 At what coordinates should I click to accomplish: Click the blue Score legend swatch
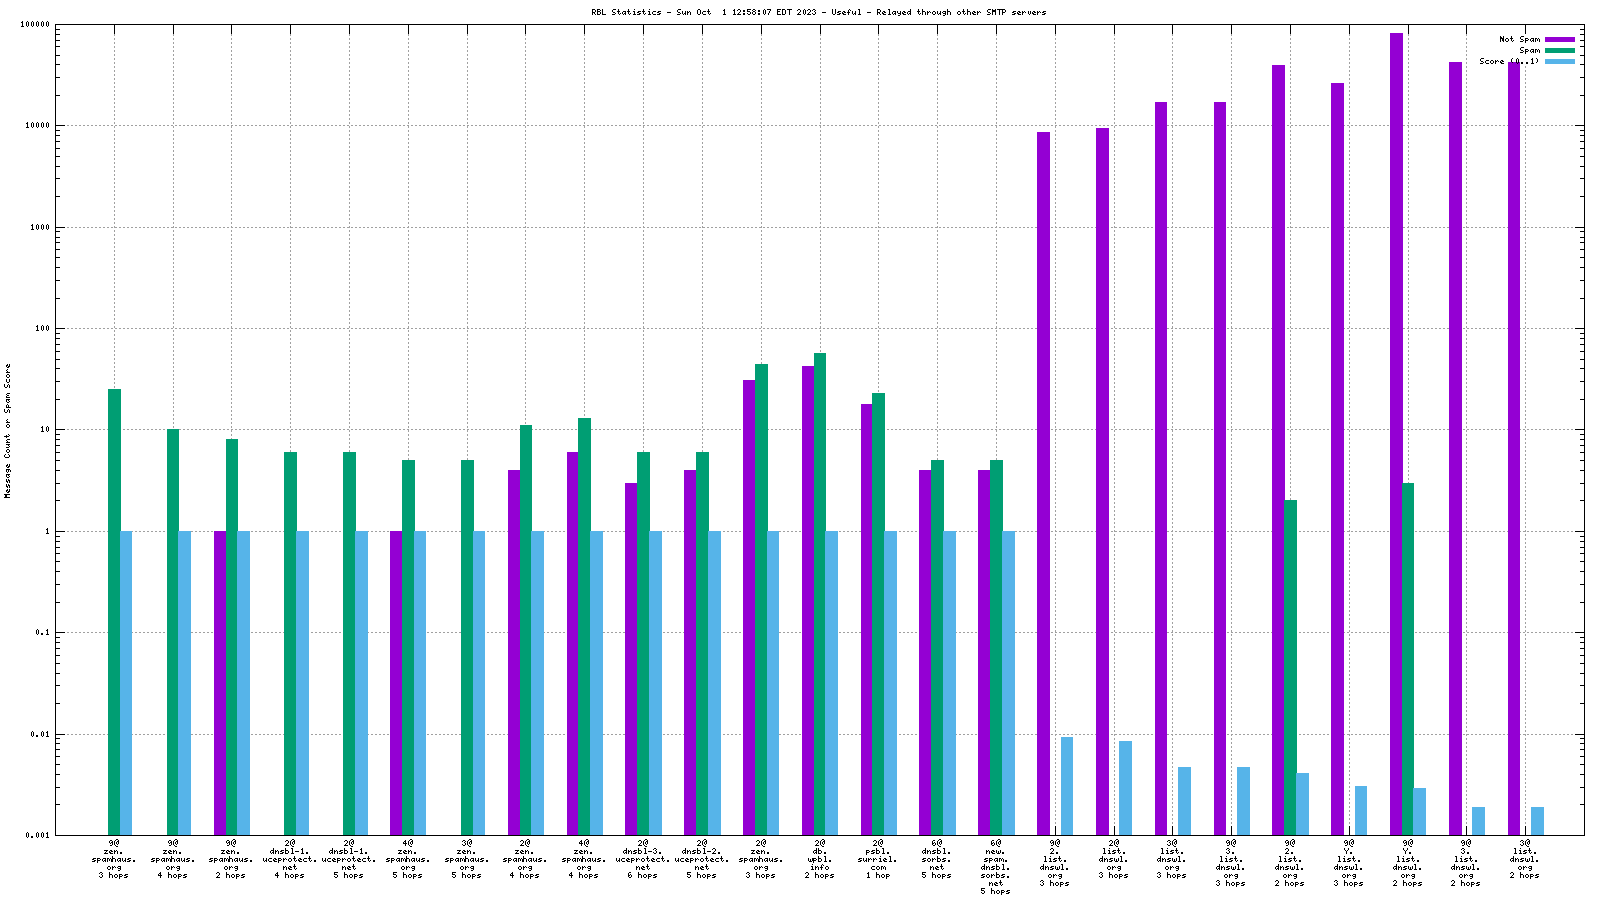point(1559,61)
